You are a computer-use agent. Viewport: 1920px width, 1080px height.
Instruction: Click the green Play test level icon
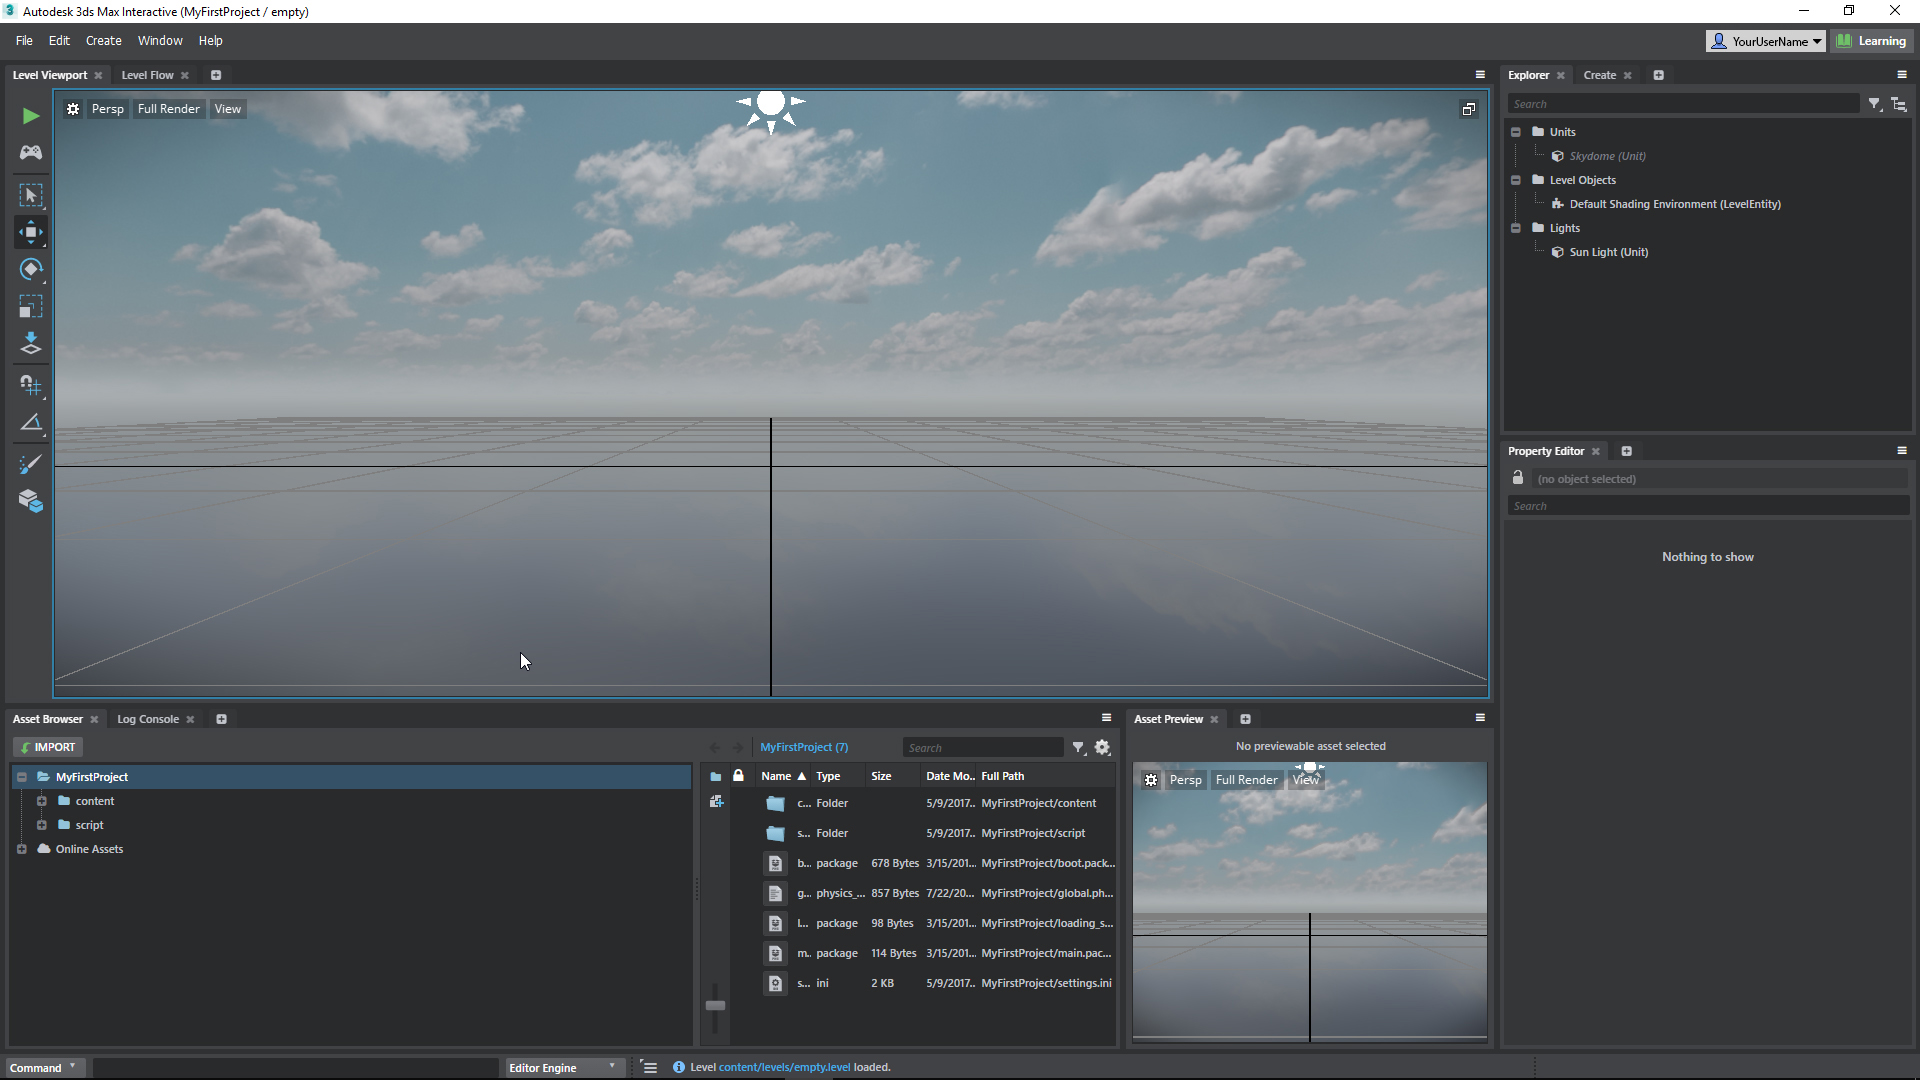point(31,116)
